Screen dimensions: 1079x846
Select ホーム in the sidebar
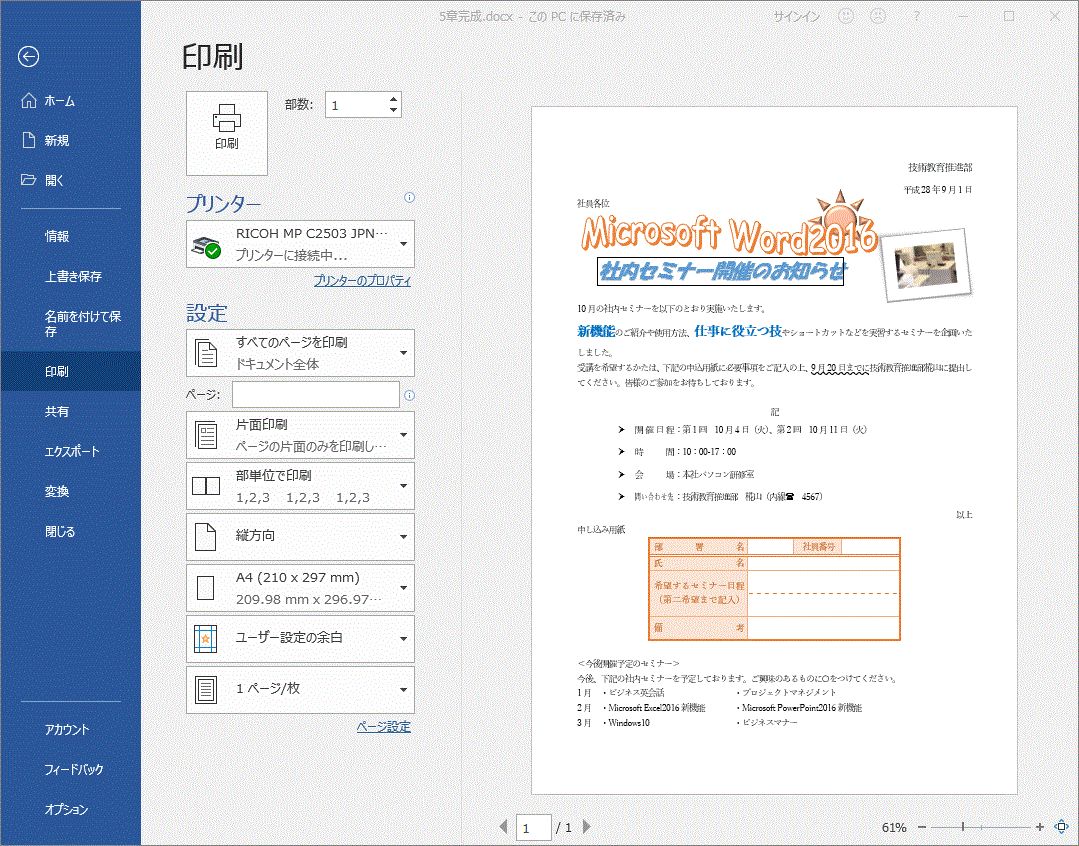(x=70, y=101)
